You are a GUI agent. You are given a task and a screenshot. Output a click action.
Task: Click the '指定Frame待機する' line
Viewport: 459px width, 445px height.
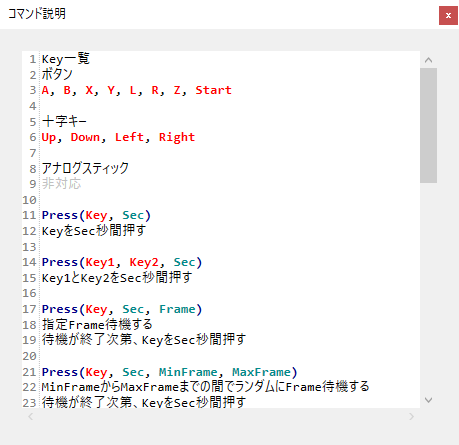pos(97,325)
